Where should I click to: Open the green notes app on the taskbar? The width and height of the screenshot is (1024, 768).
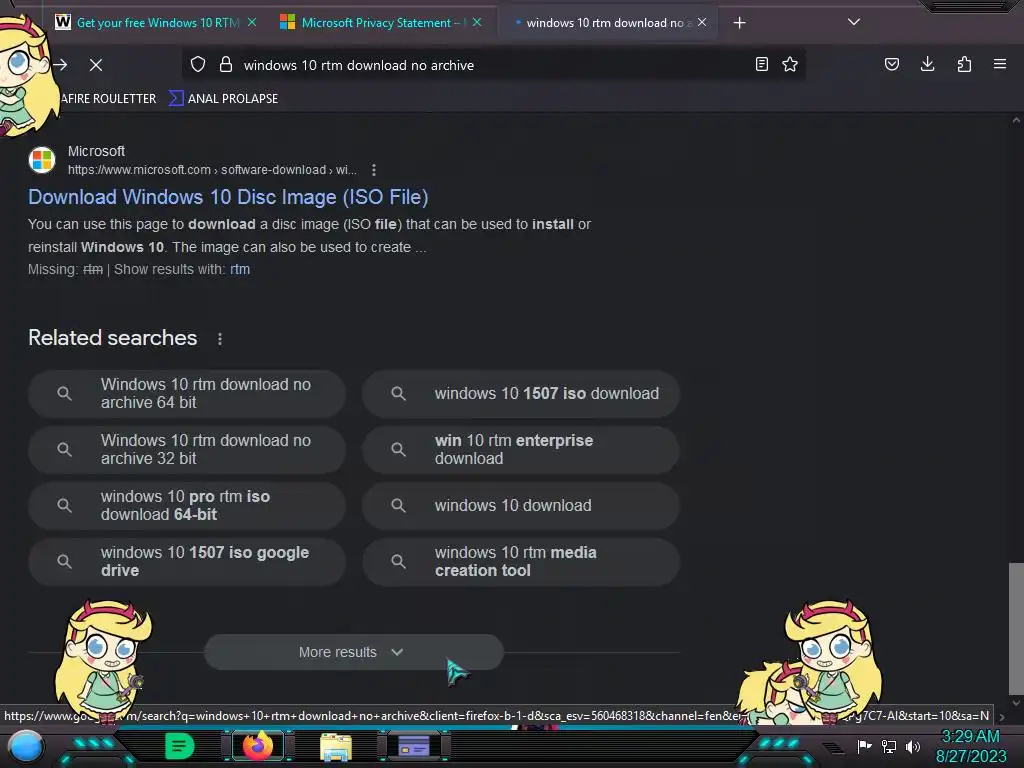pos(180,746)
